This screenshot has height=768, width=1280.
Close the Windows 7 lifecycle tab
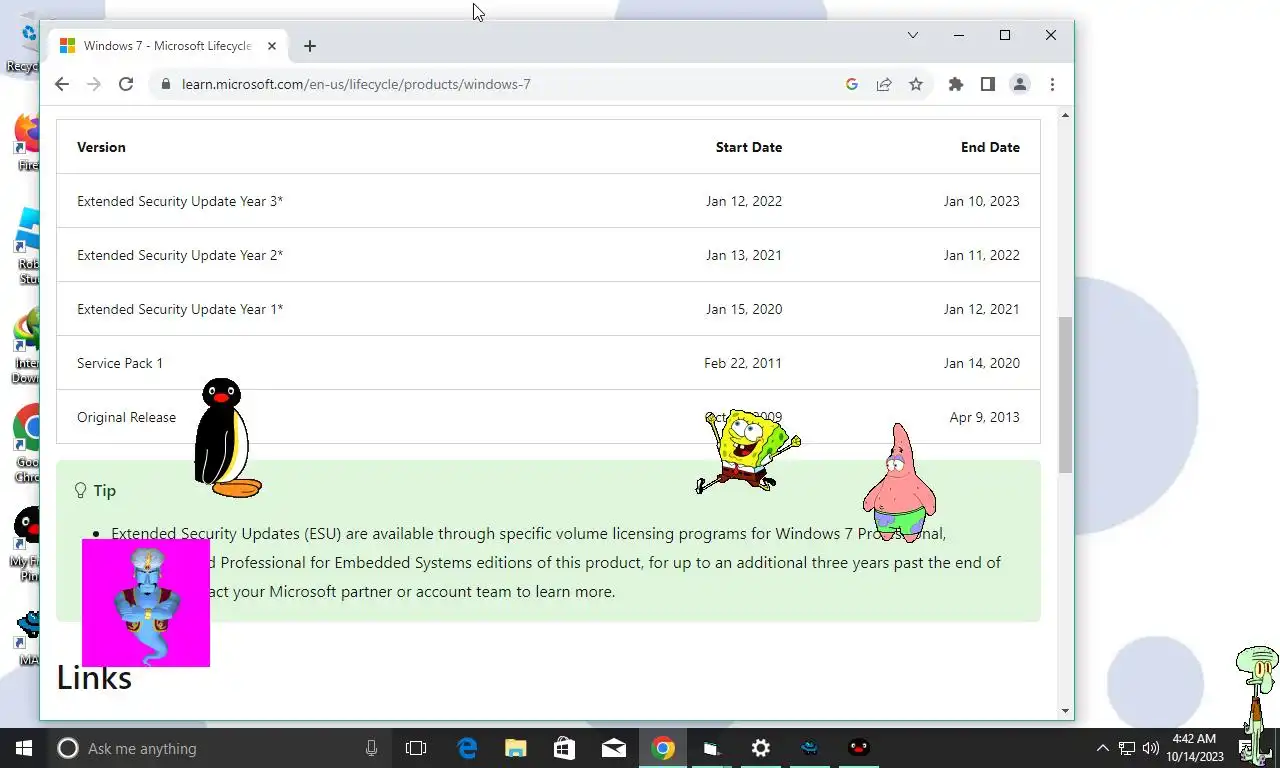(x=272, y=46)
